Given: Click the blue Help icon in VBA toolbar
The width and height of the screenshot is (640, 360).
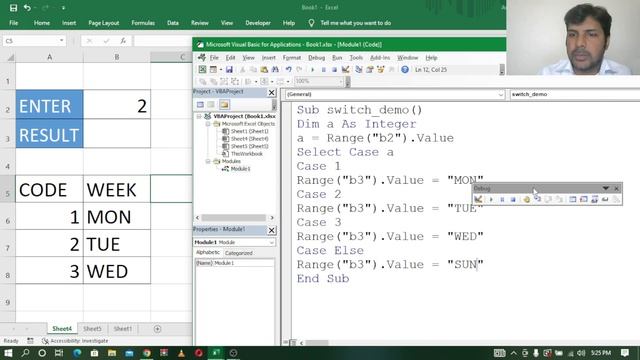Looking at the screenshot, I should click(x=404, y=70).
